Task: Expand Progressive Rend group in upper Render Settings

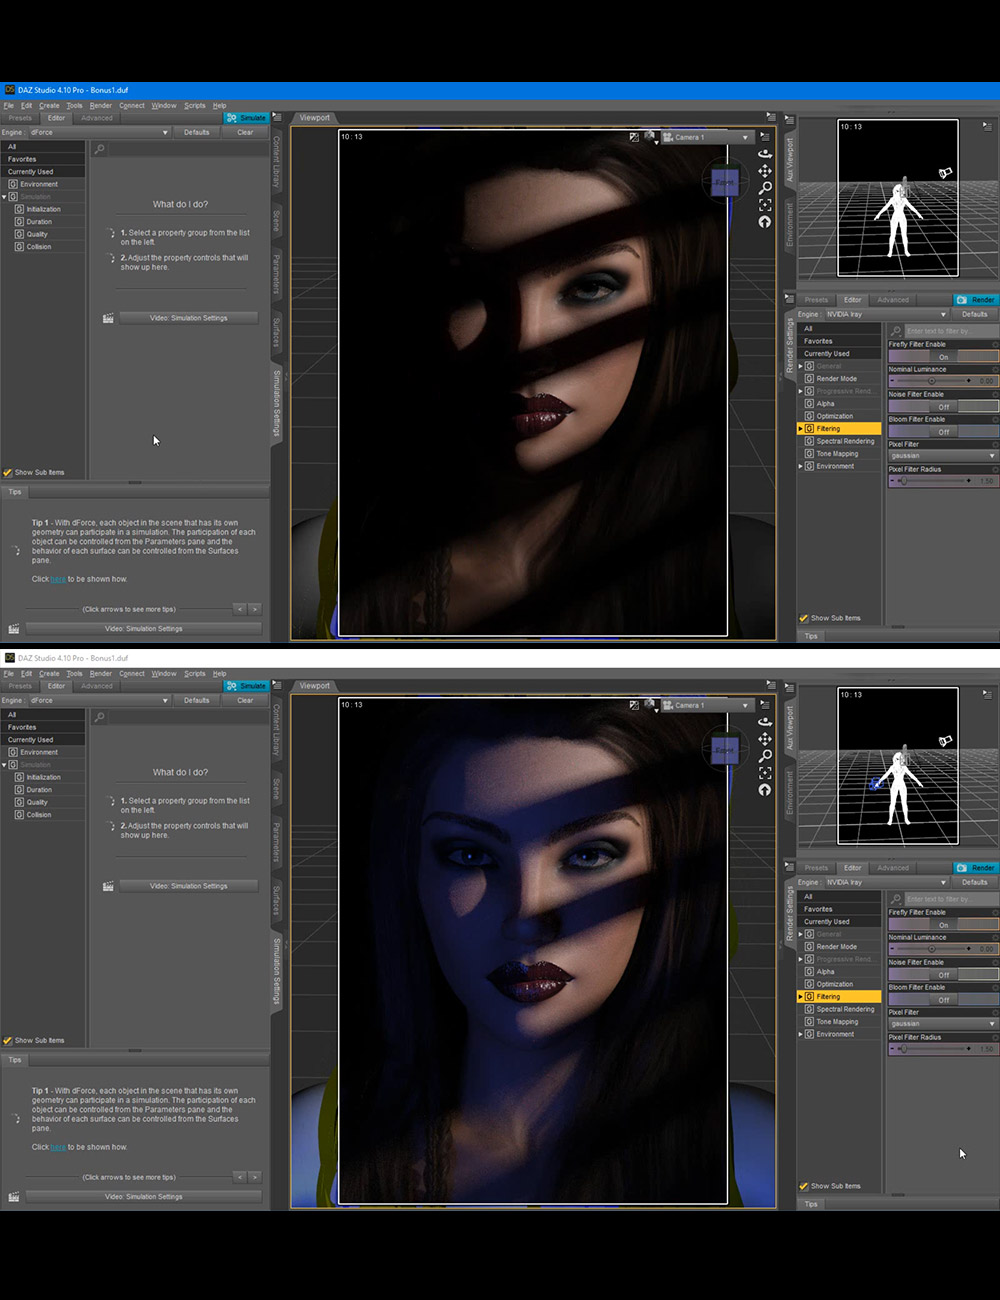Action: pyautogui.click(x=800, y=391)
